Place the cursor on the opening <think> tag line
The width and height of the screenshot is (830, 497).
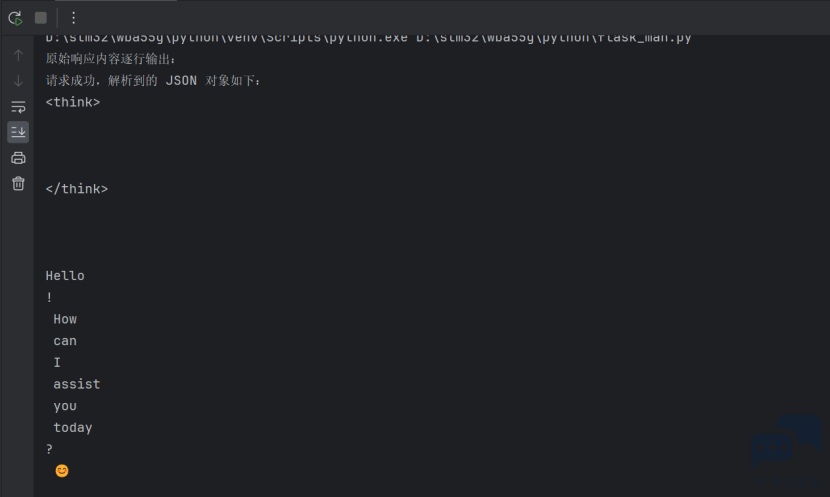pos(73,102)
